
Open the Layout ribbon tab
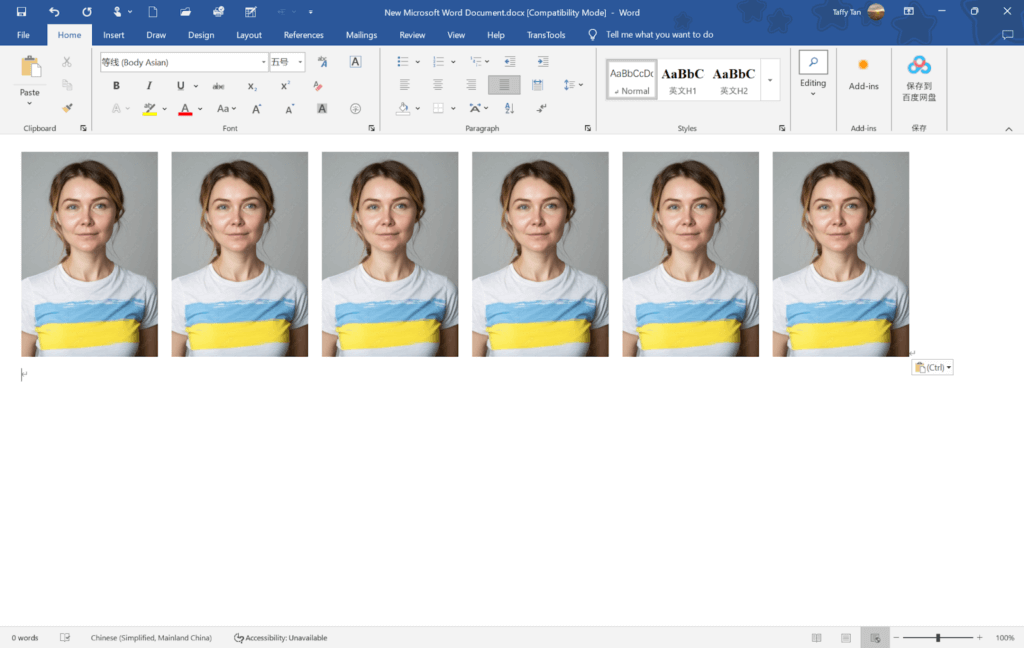(x=249, y=35)
